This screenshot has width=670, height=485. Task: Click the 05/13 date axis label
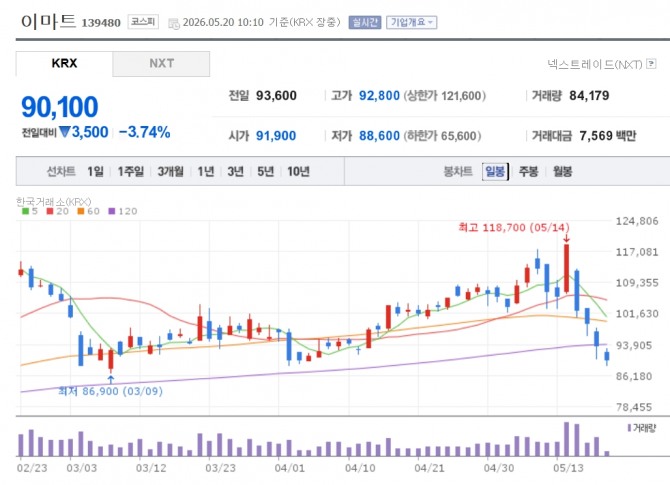pyautogui.click(x=568, y=468)
